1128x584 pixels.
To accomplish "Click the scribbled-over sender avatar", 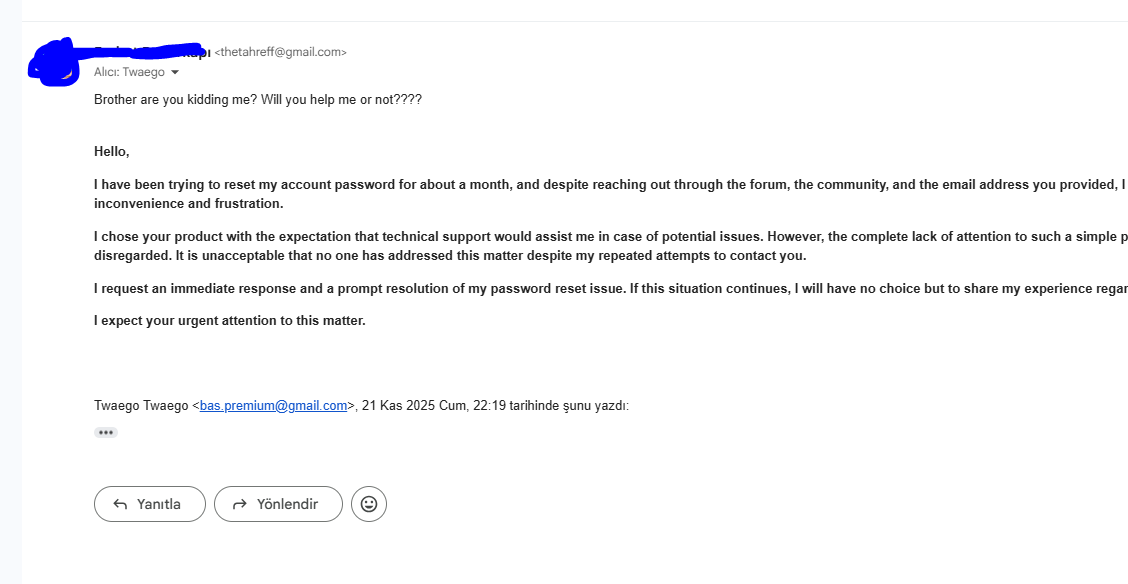I will (x=54, y=64).
